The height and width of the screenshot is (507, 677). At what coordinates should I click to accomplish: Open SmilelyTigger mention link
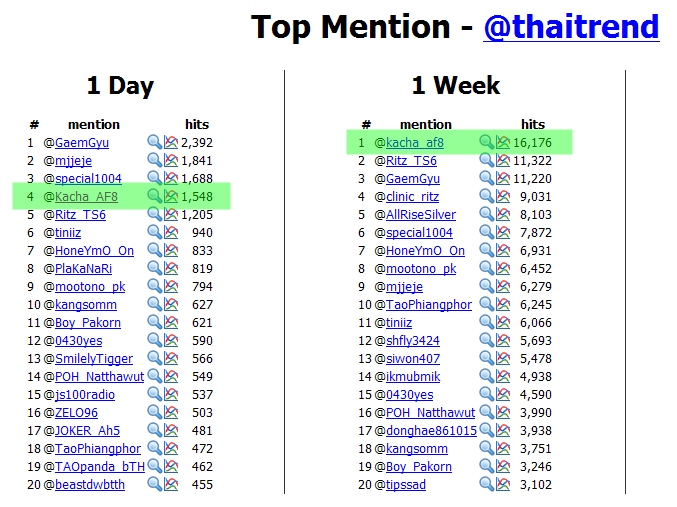click(94, 358)
